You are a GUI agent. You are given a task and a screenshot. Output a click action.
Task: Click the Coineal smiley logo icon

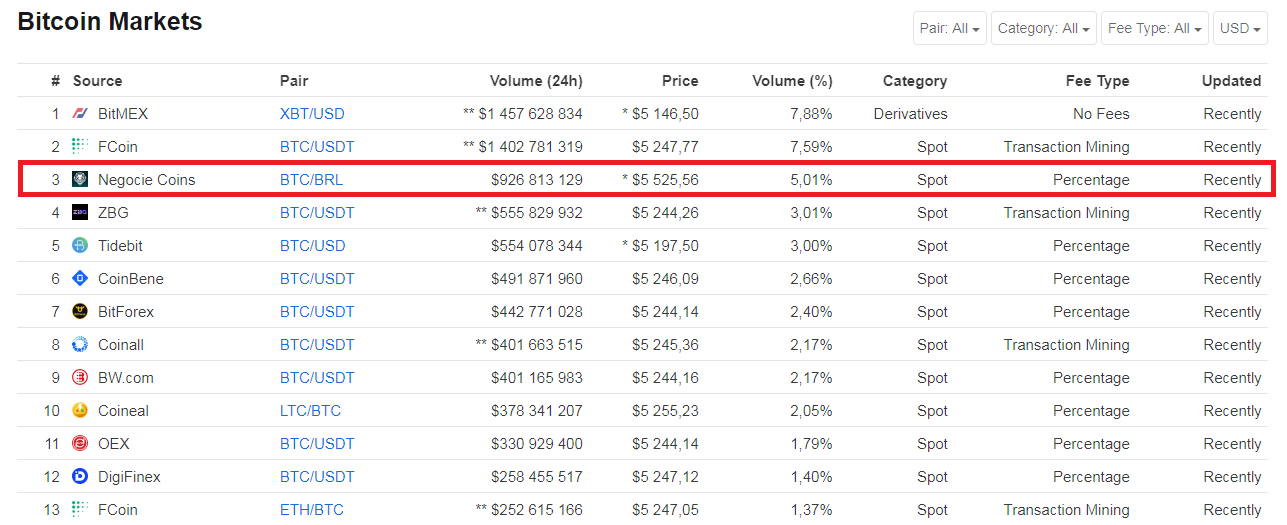point(81,411)
